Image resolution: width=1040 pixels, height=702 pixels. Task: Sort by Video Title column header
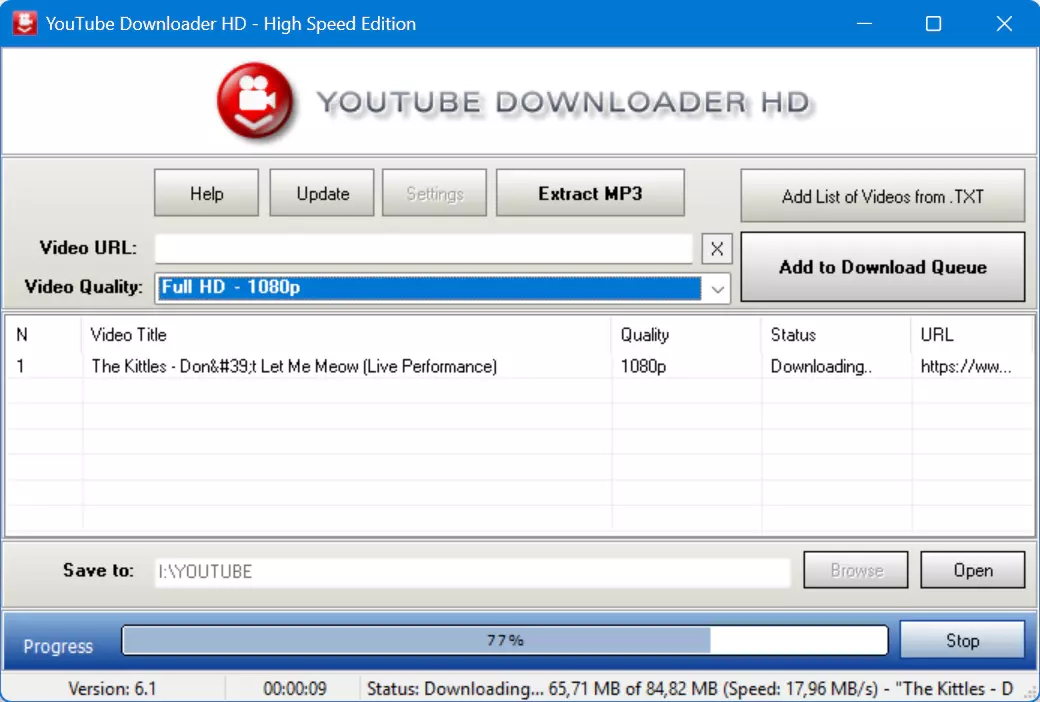(129, 334)
